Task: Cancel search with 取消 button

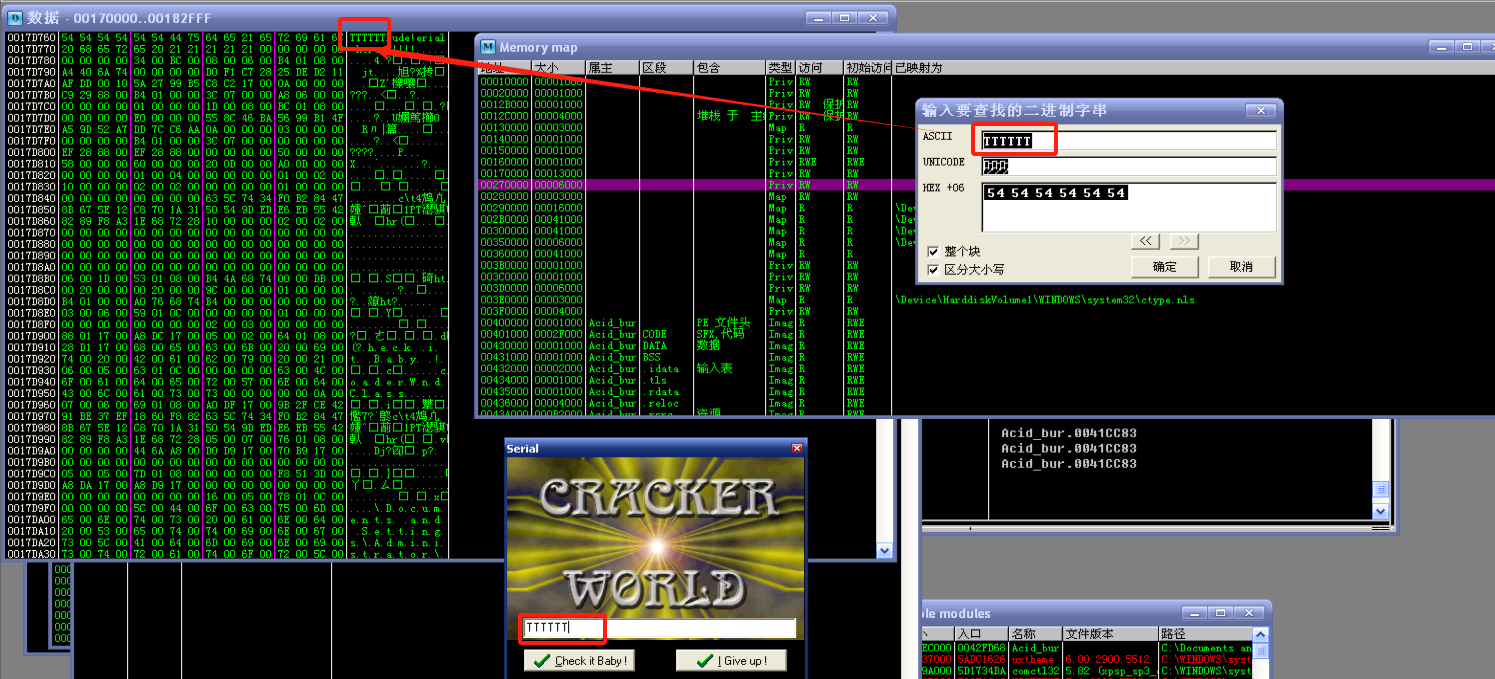Action: pyautogui.click(x=1241, y=267)
